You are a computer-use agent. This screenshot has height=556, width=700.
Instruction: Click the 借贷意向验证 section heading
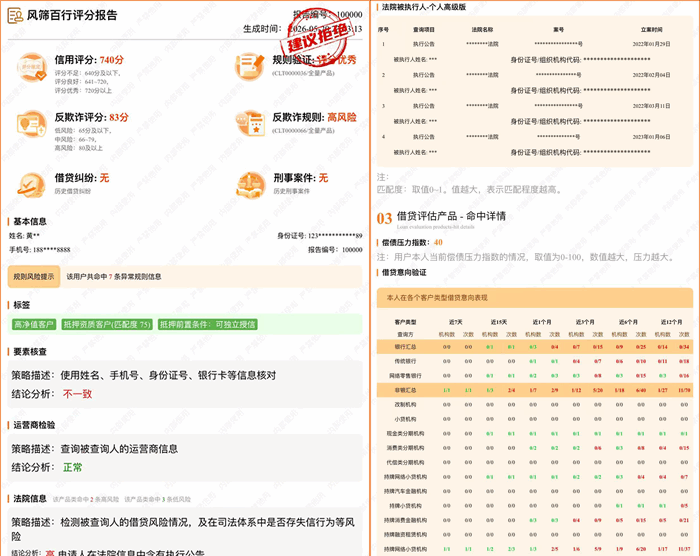[404, 272]
